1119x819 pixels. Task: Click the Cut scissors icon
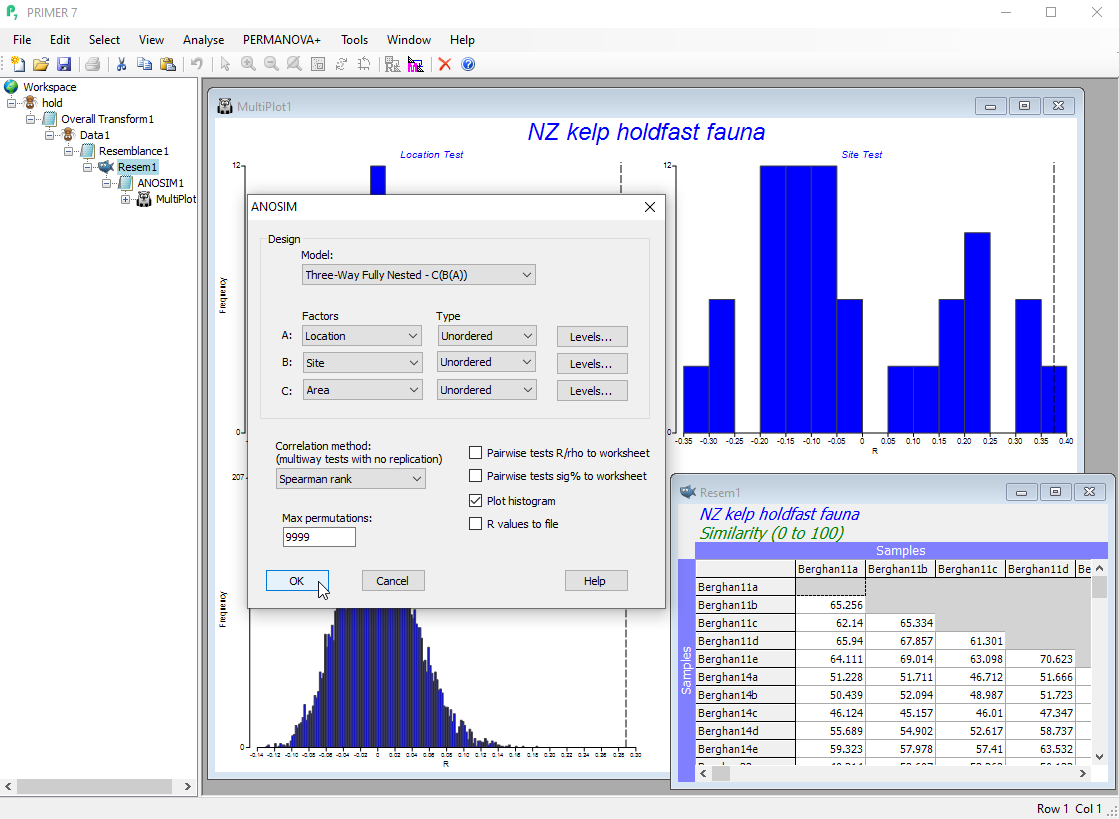(x=121, y=64)
